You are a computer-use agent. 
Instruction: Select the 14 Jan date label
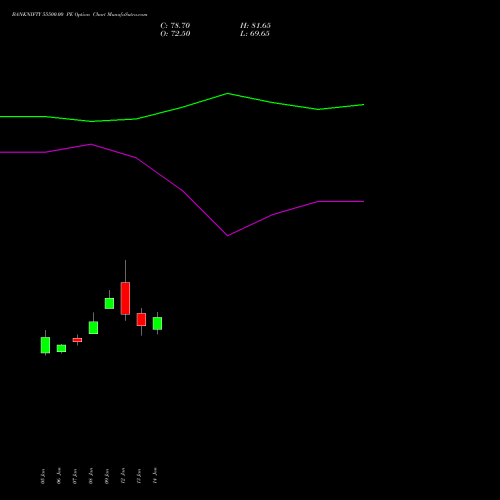click(155, 476)
